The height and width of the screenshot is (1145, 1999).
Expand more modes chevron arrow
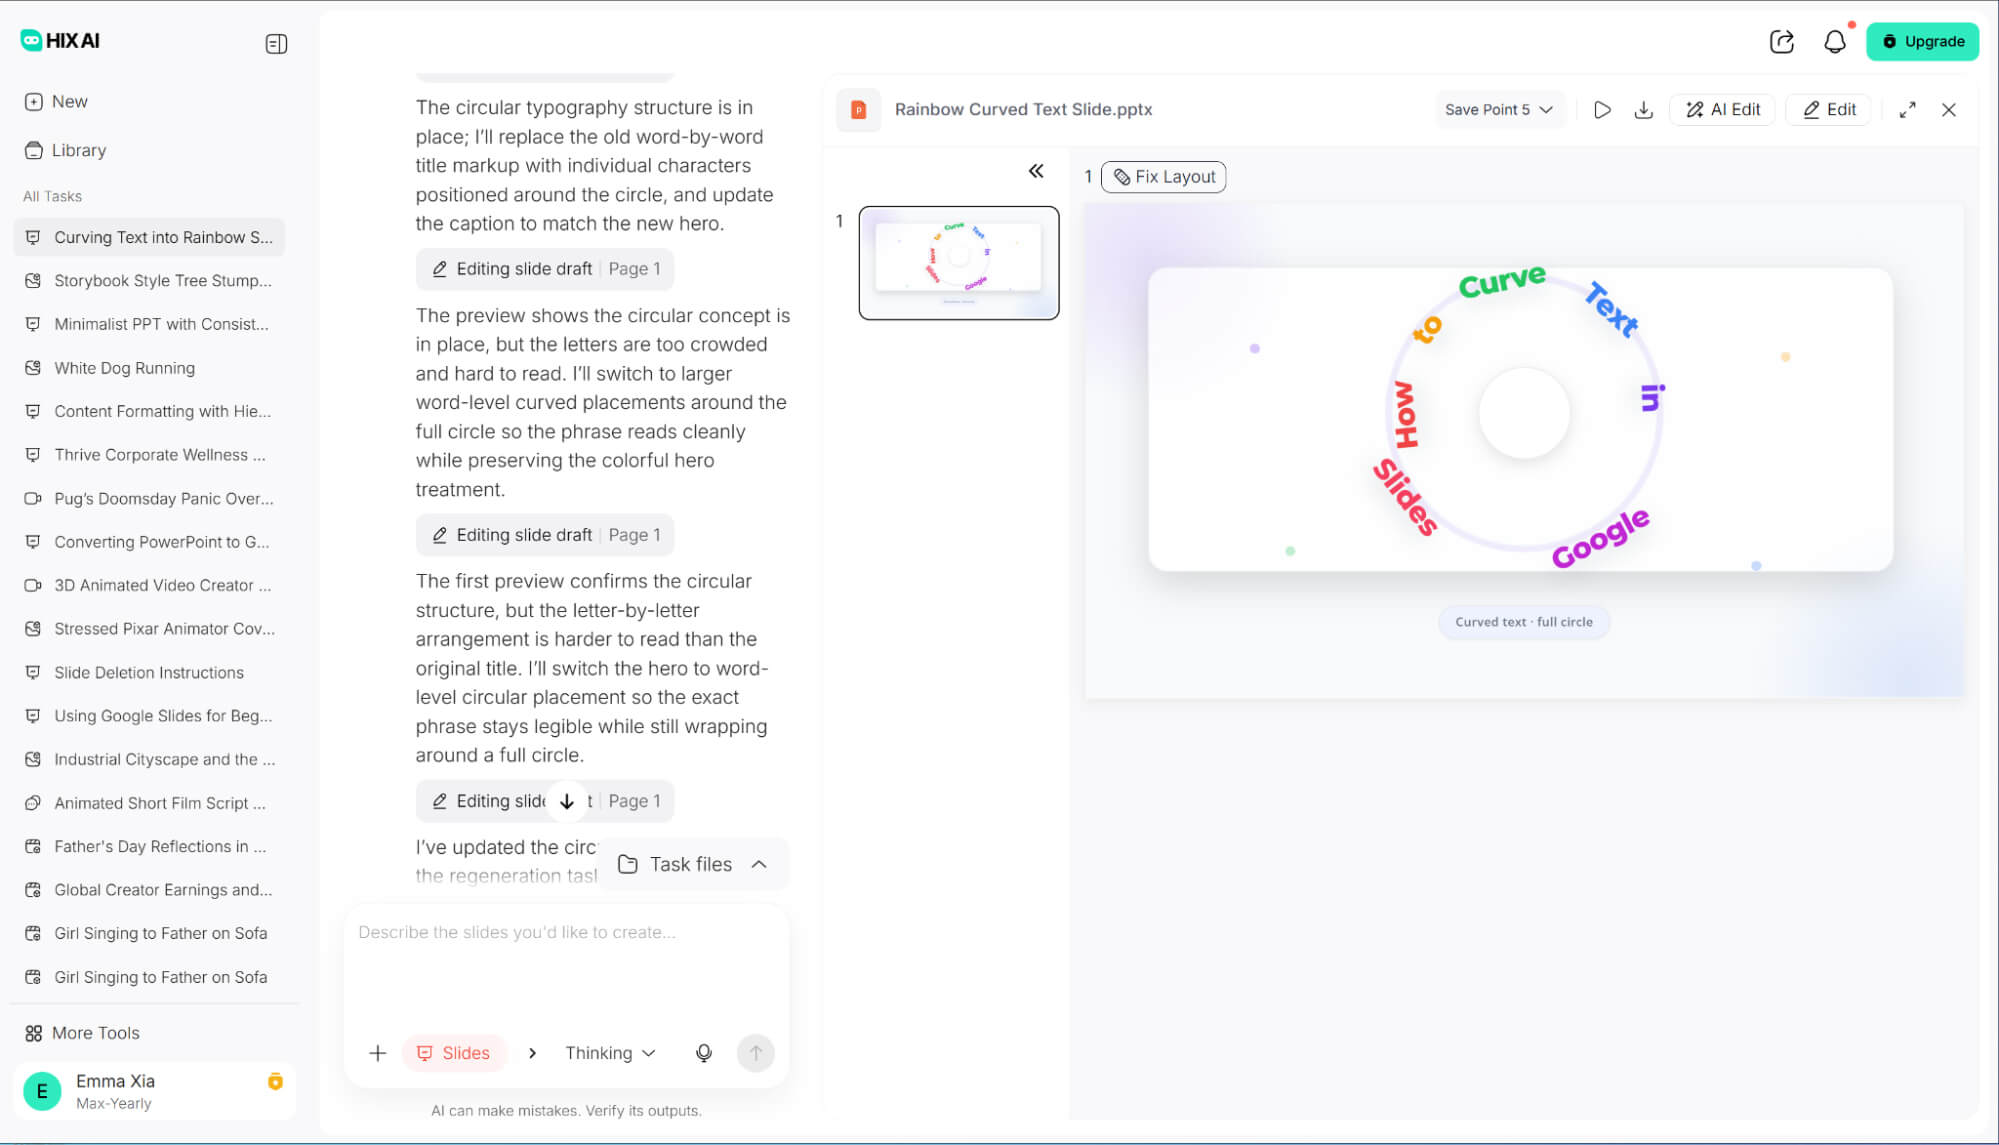tap(532, 1053)
